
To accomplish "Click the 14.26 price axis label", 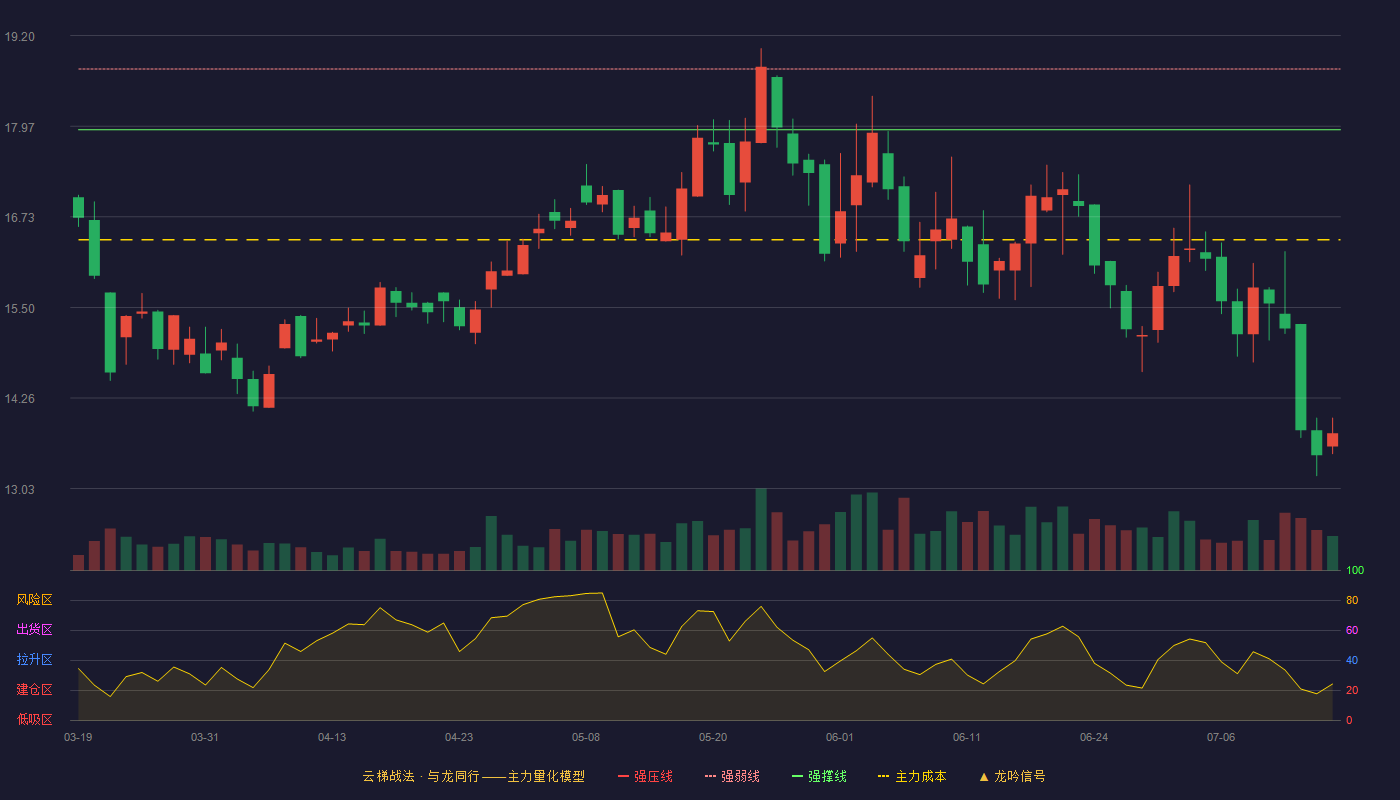I will (19, 399).
